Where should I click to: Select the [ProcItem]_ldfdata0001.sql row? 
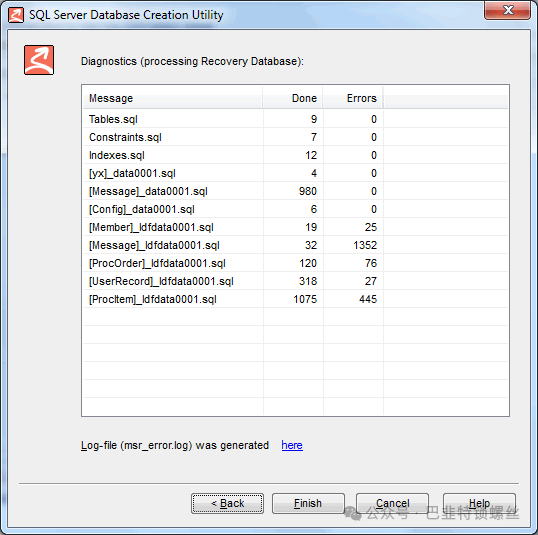point(295,299)
